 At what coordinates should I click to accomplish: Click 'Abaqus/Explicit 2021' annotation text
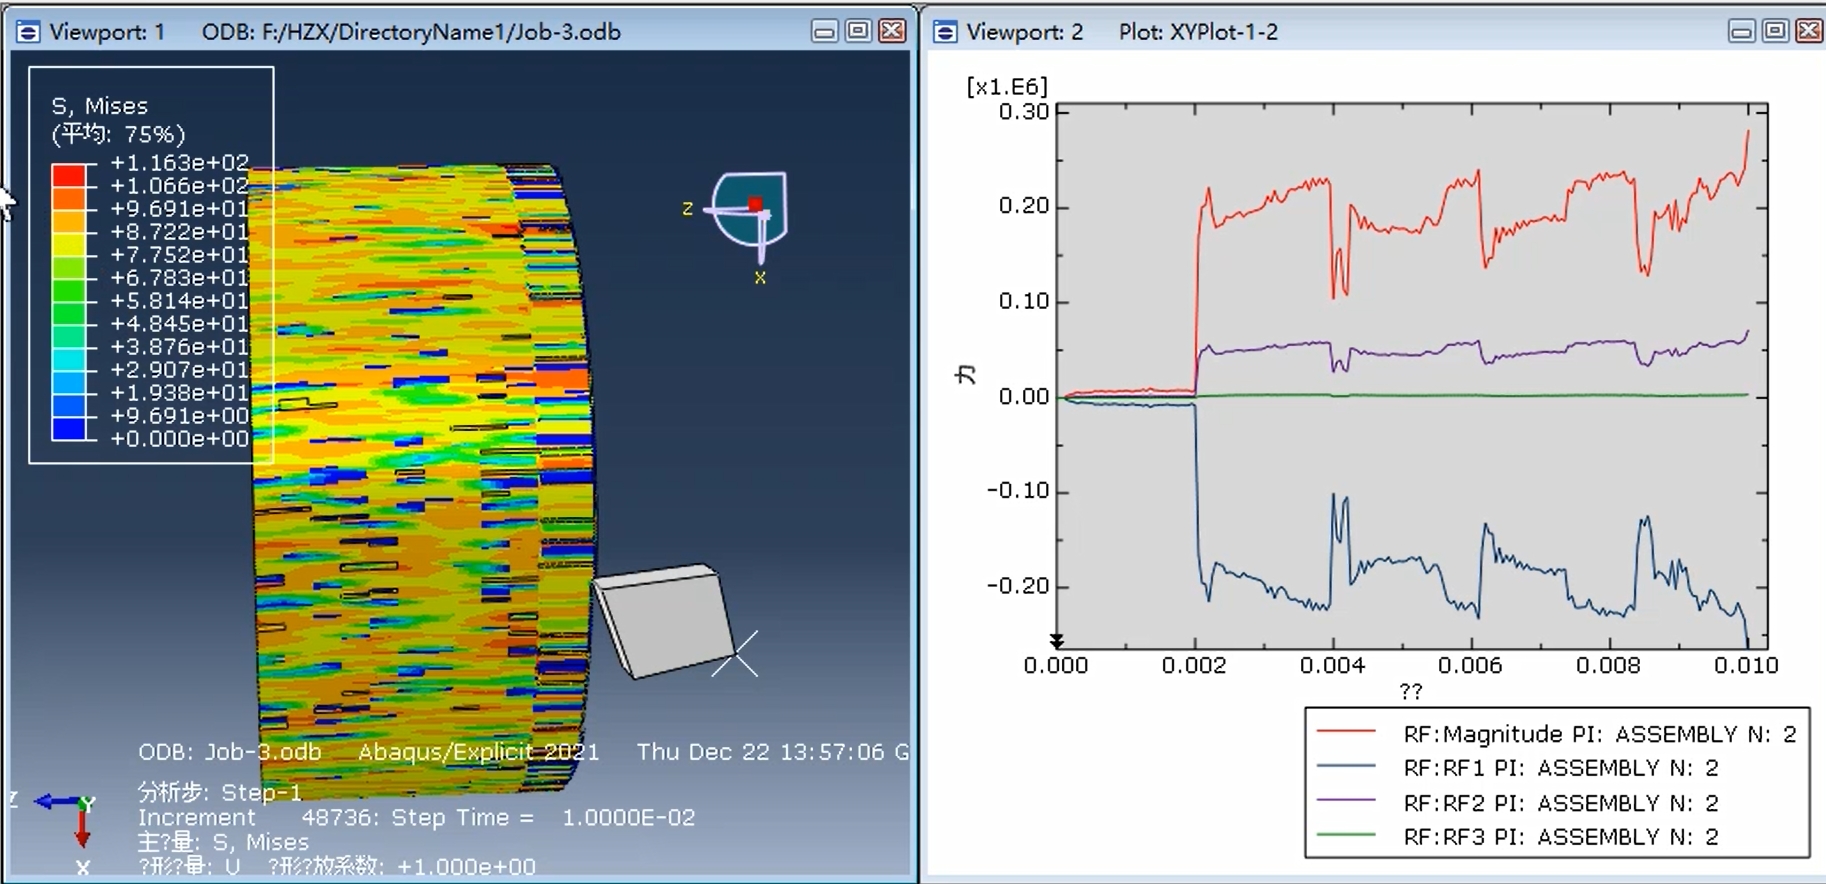[479, 752]
